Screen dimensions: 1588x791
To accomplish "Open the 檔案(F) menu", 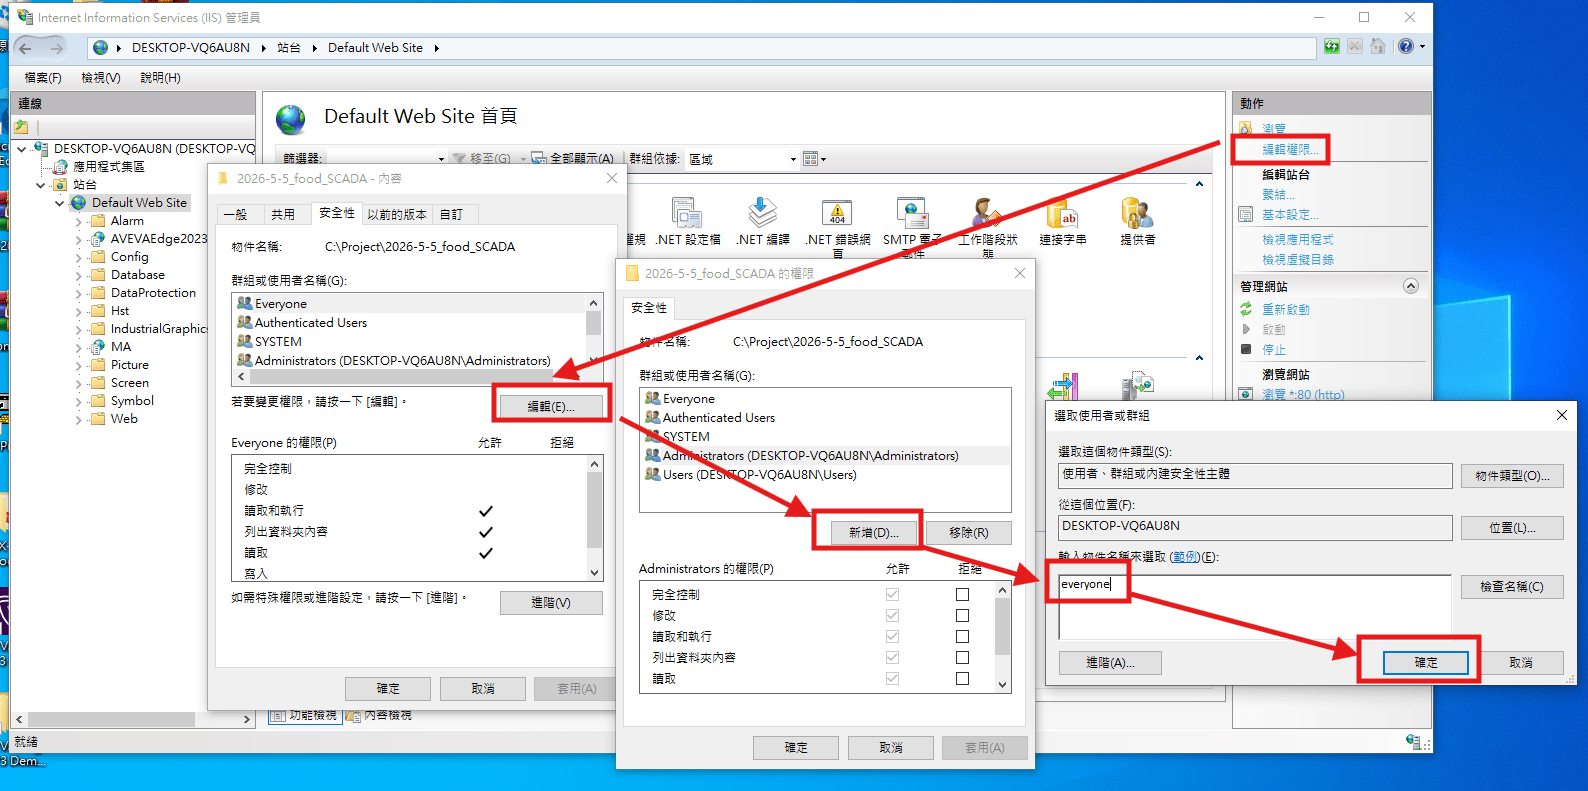I will pyautogui.click(x=43, y=77).
